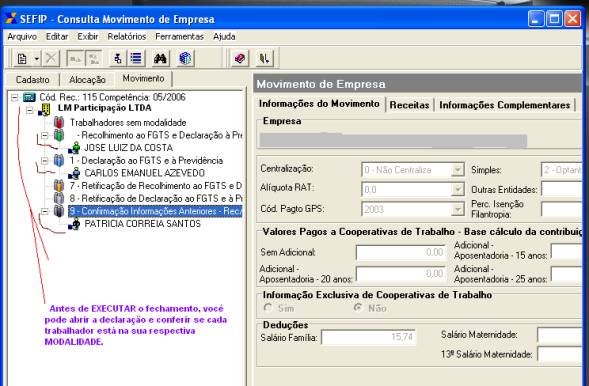The width and height of the screenshot is (589, 386).
Task: Click the building icon of LM Participação LTDA
Action: [45, 109]
